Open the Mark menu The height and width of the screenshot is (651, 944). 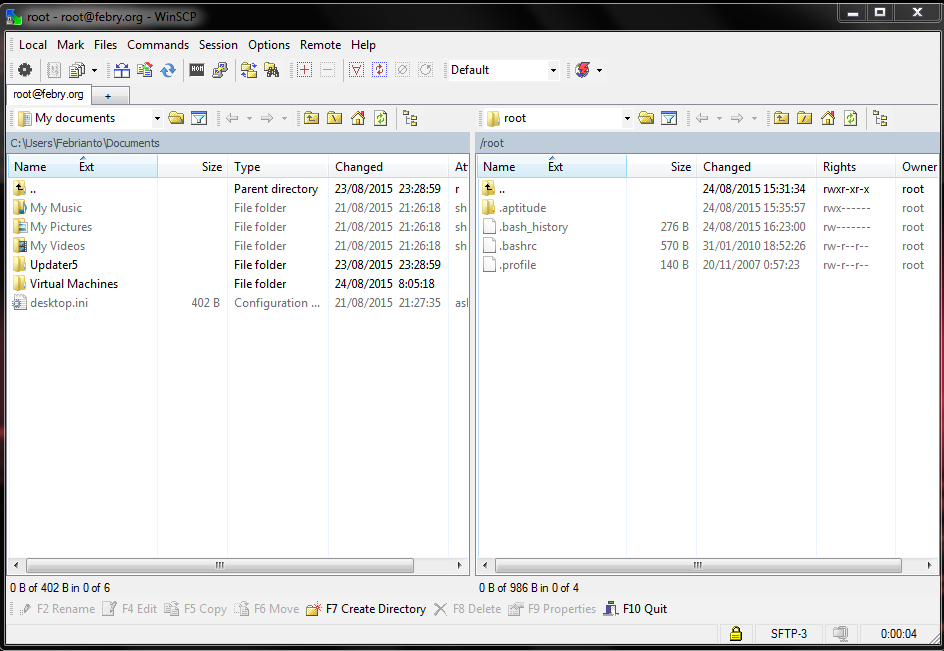tap(70, 45)
